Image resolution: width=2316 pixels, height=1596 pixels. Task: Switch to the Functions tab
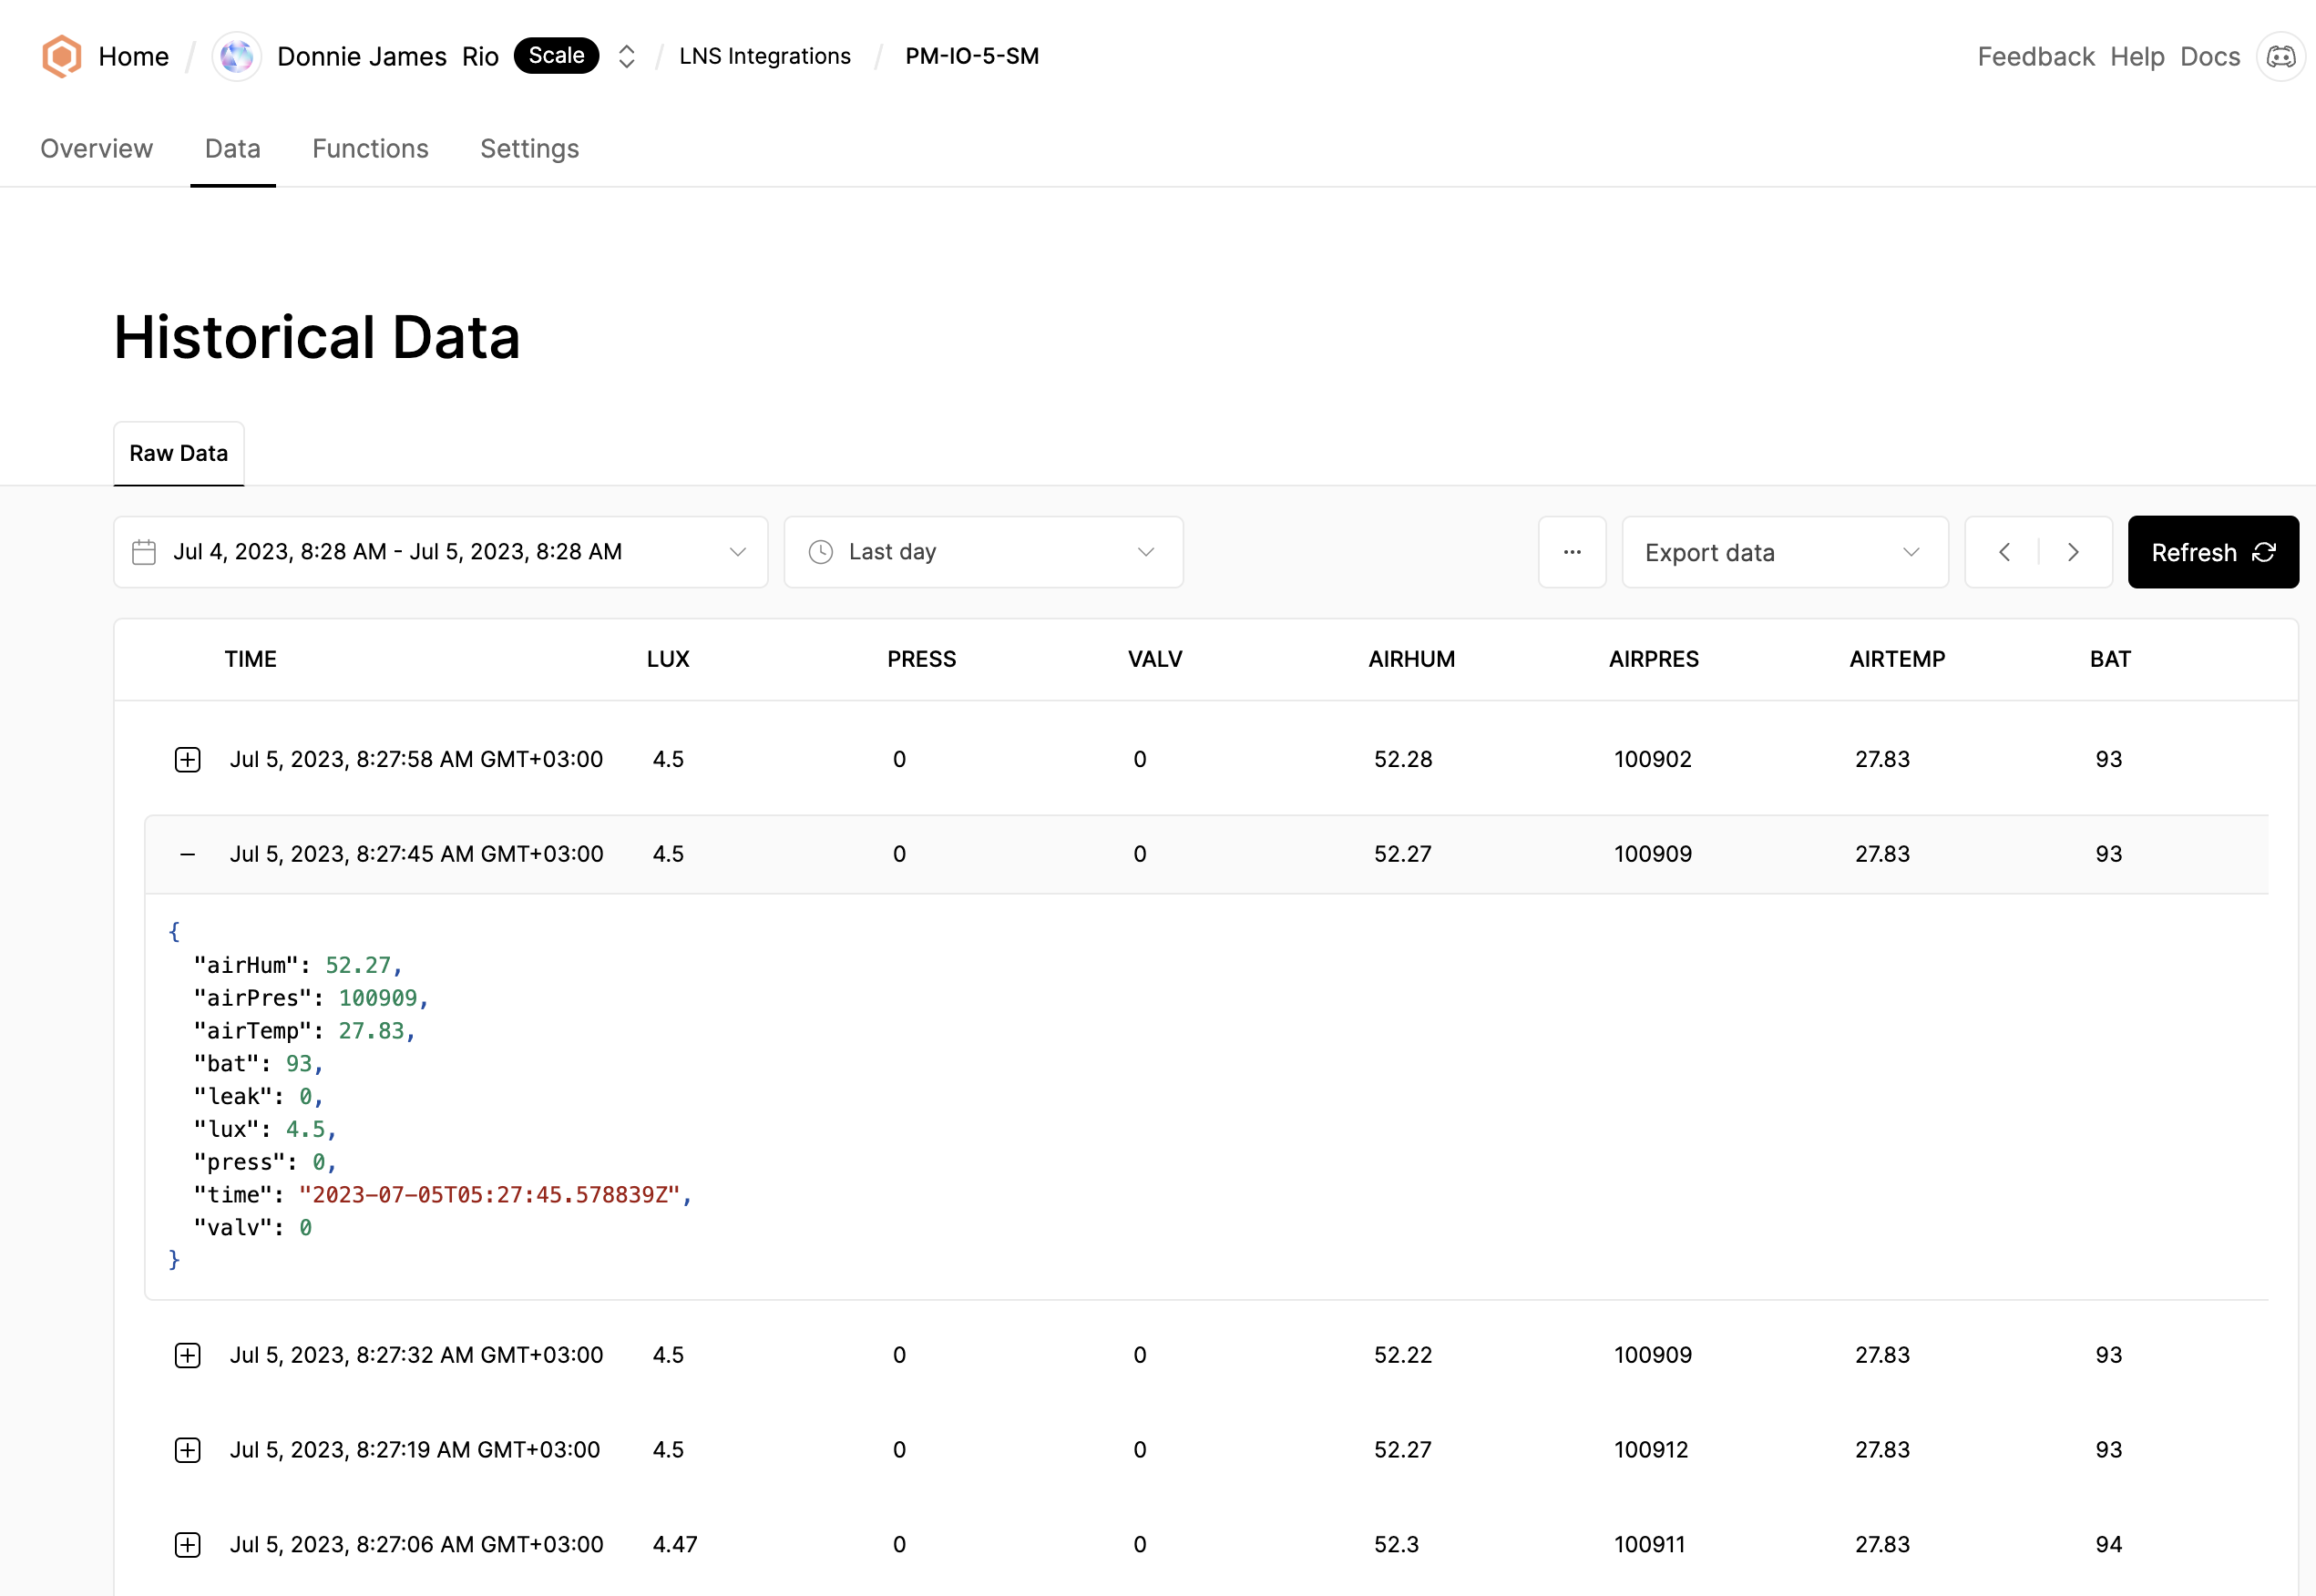pyautogui.click(x=370, y=149)
